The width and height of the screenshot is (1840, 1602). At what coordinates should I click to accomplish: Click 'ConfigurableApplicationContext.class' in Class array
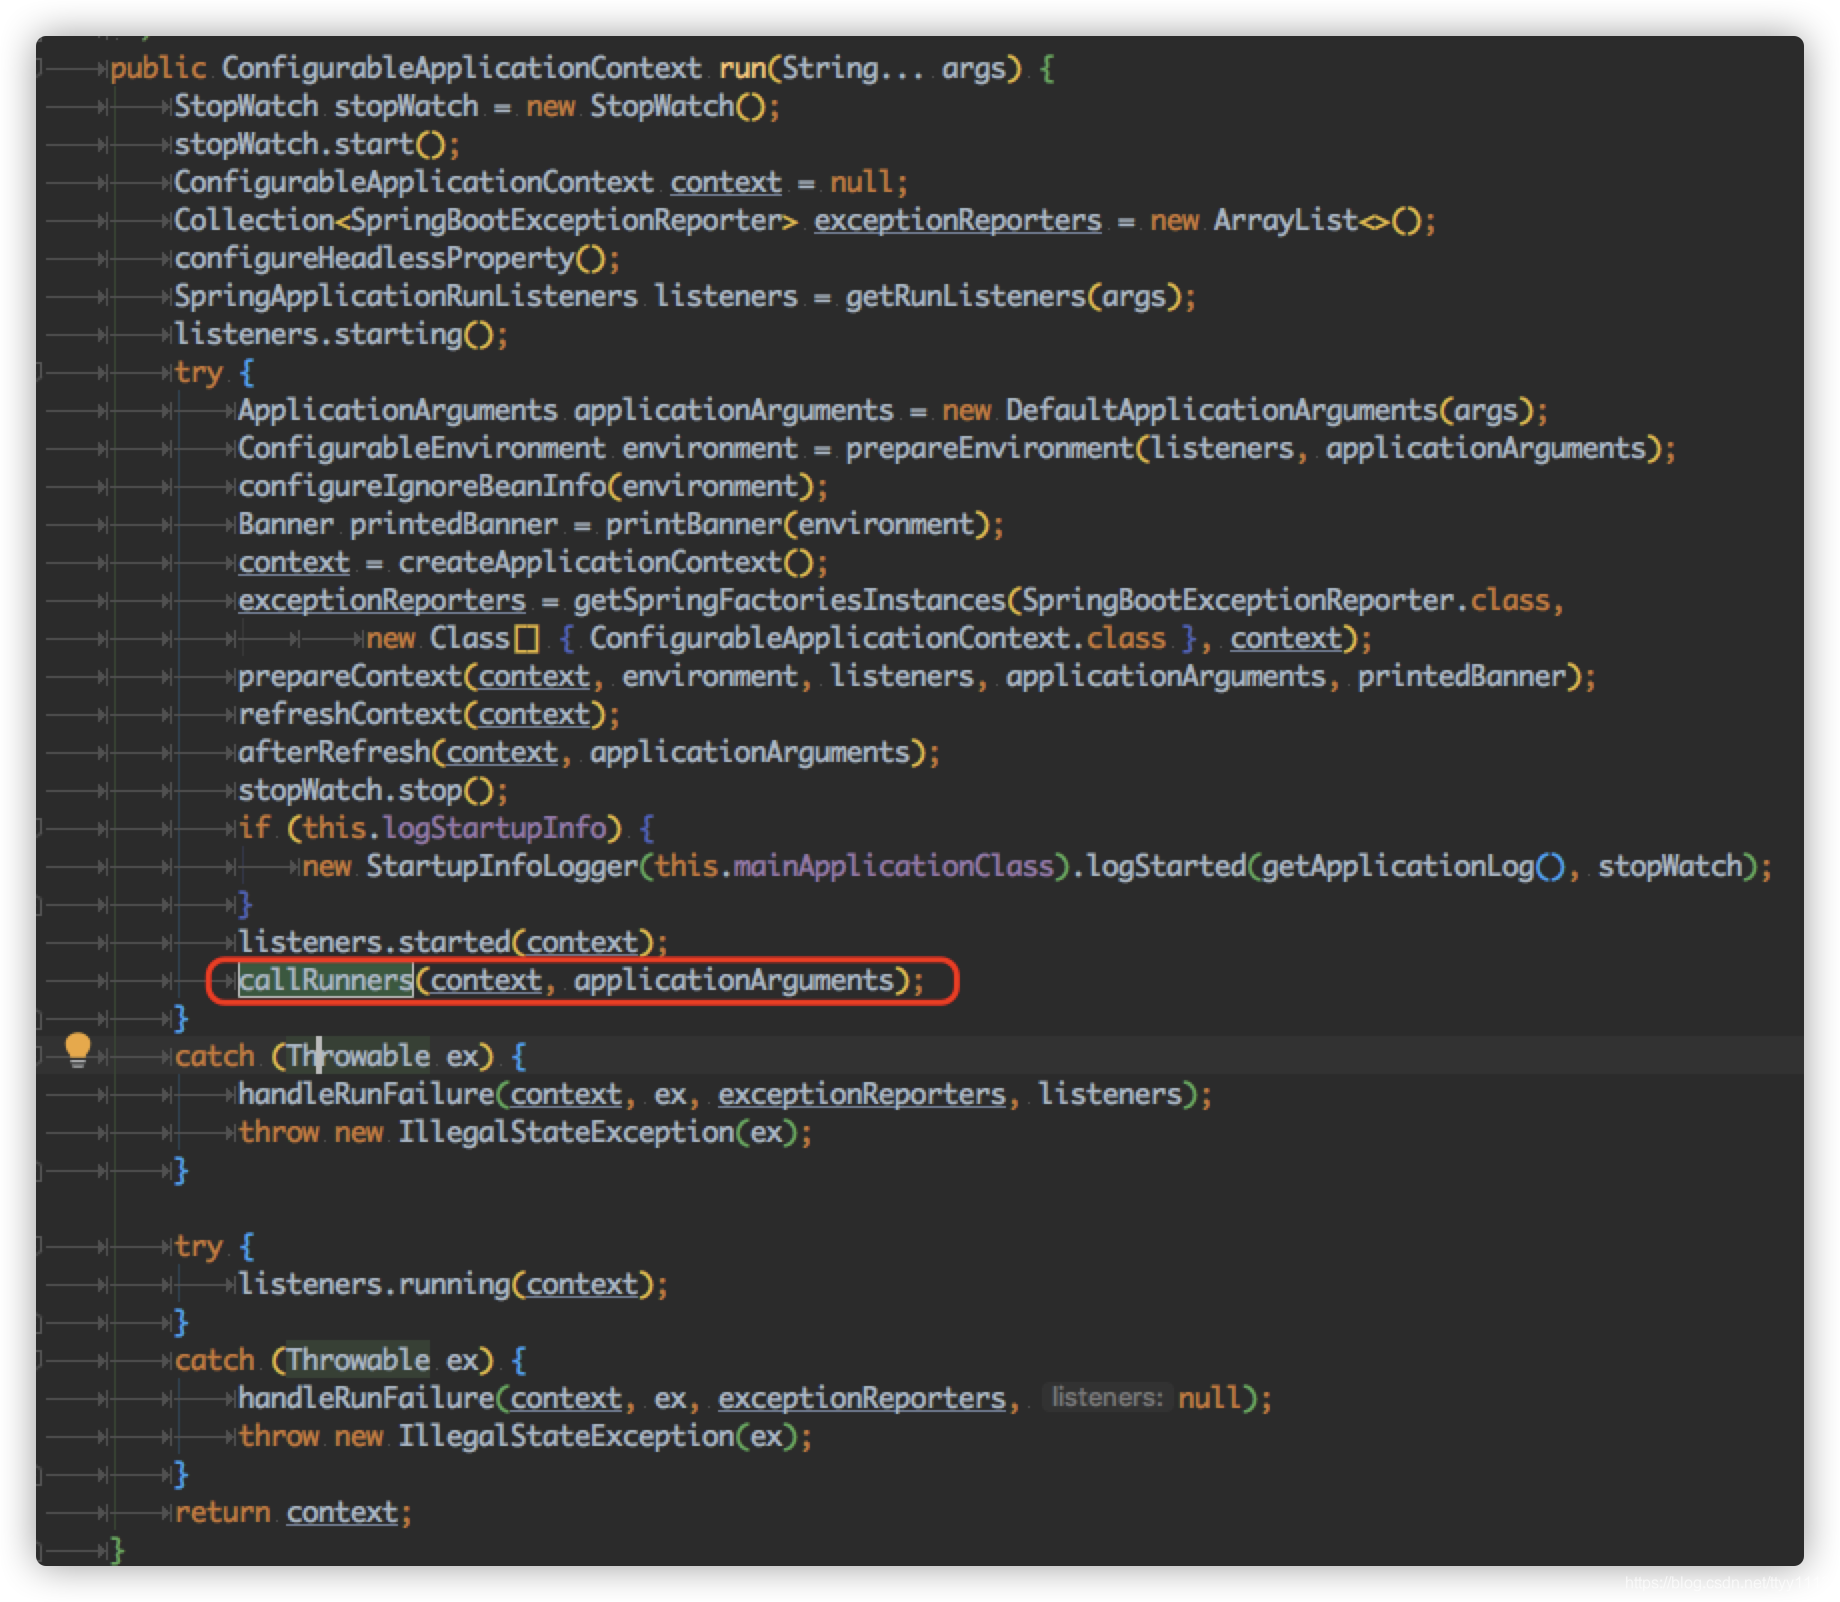pos(878,638)
